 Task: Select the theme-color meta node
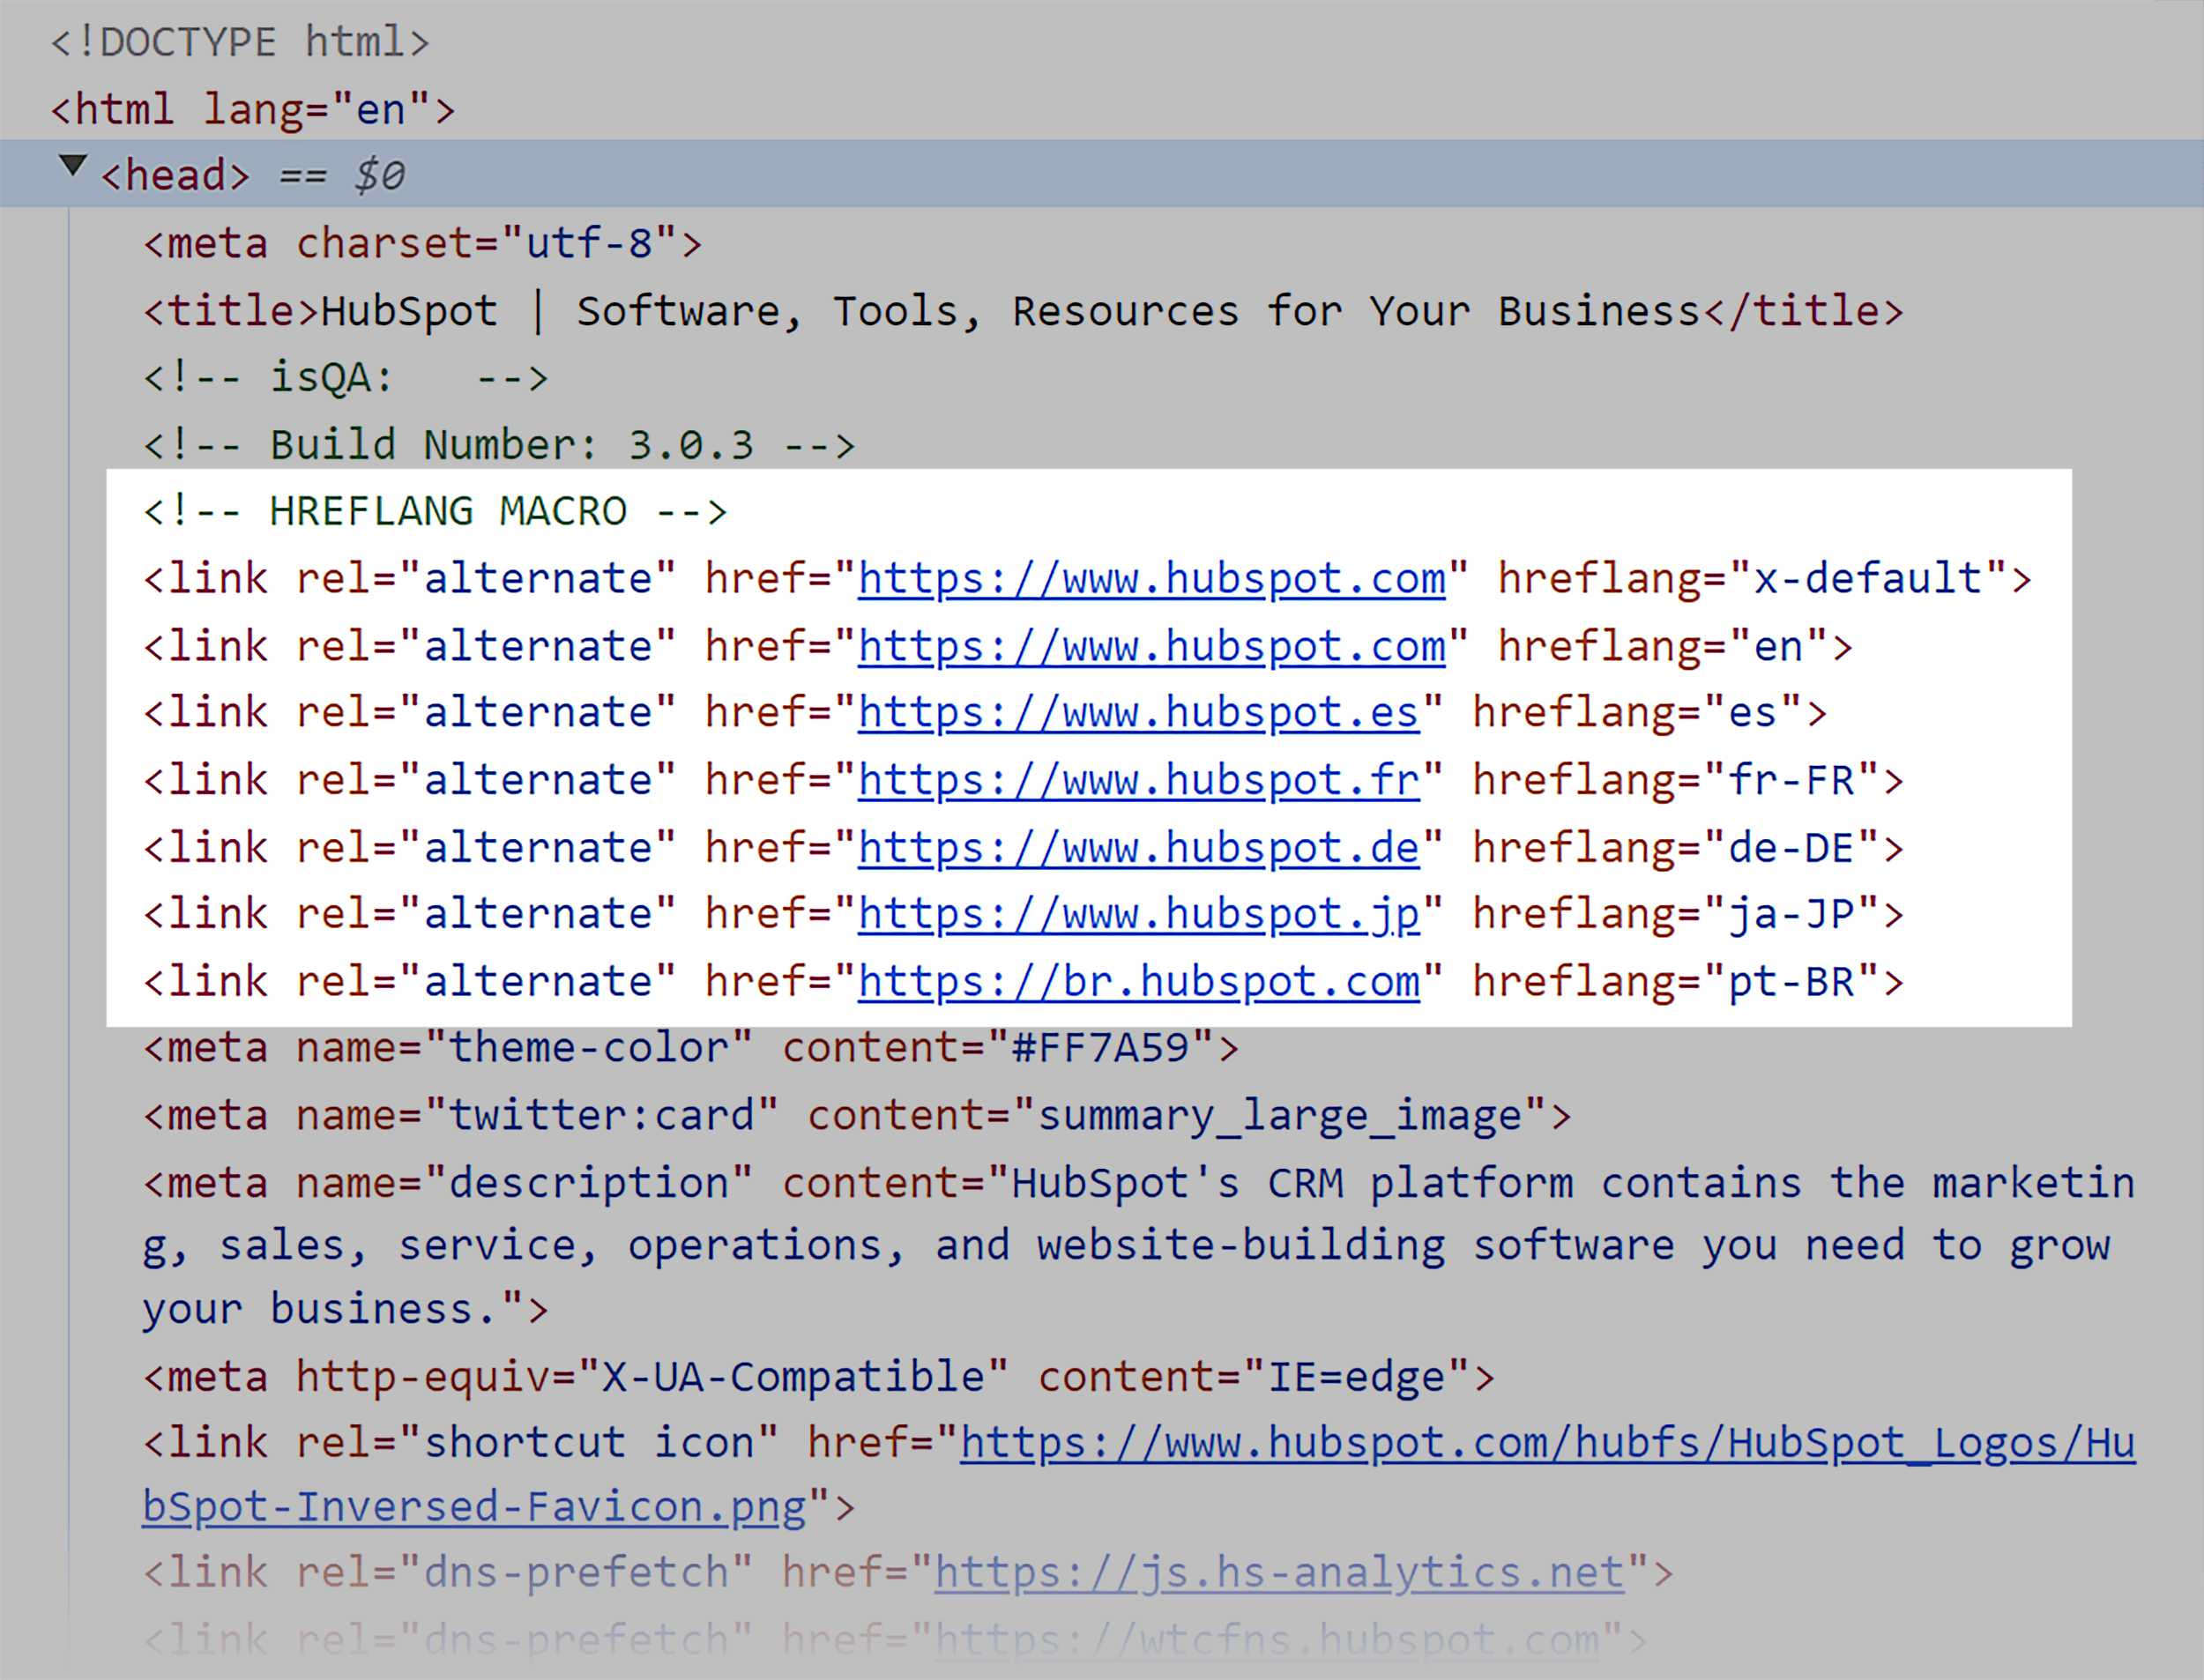click(x=691, y=1048)
